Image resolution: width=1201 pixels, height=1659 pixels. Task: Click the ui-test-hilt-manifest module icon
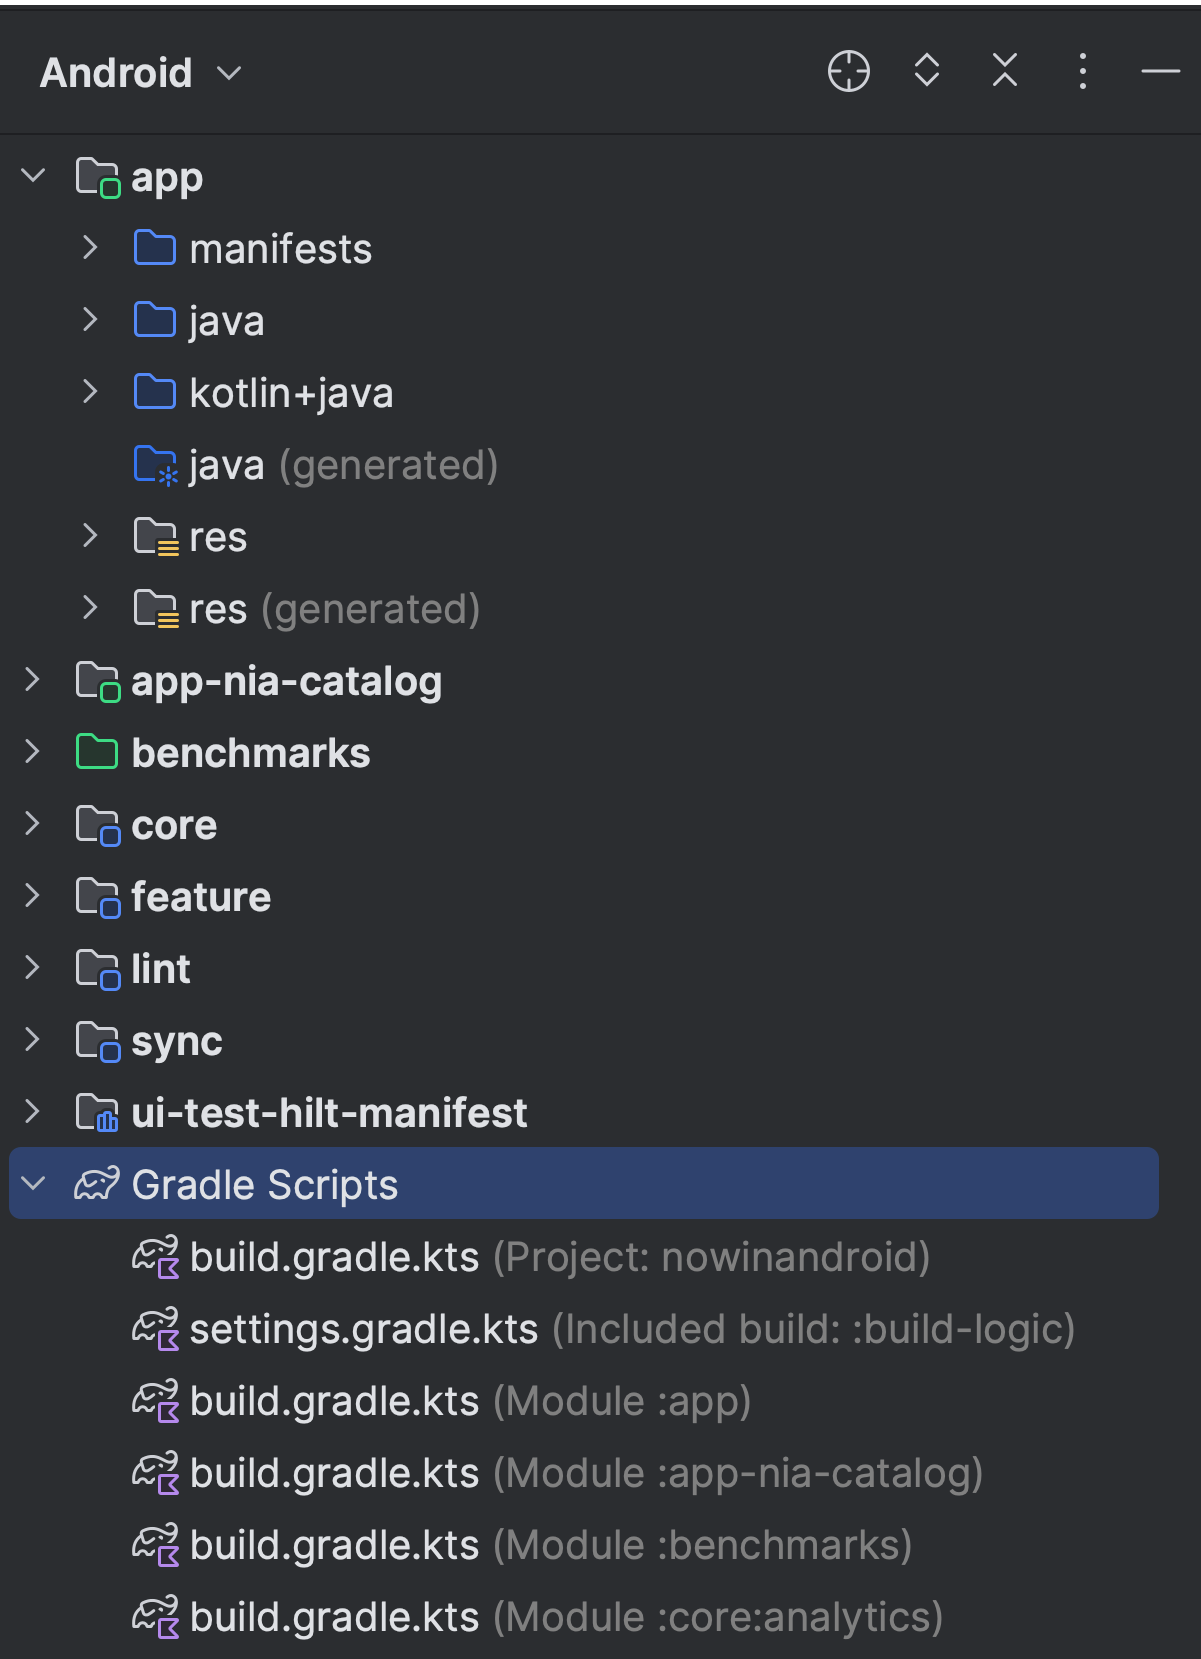(97, 1112)
